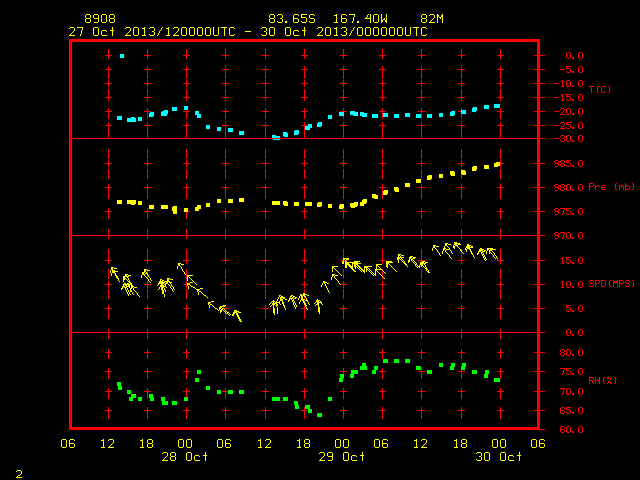Screen dimensions: 640x480
Task: Click the 82M elevation text
Action: coord(432,19)
